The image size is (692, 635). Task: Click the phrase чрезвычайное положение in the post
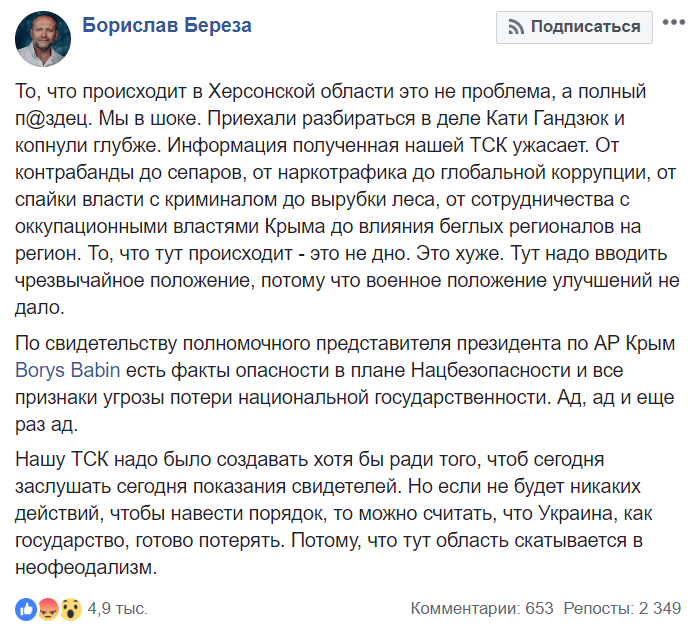pos(135,281)
